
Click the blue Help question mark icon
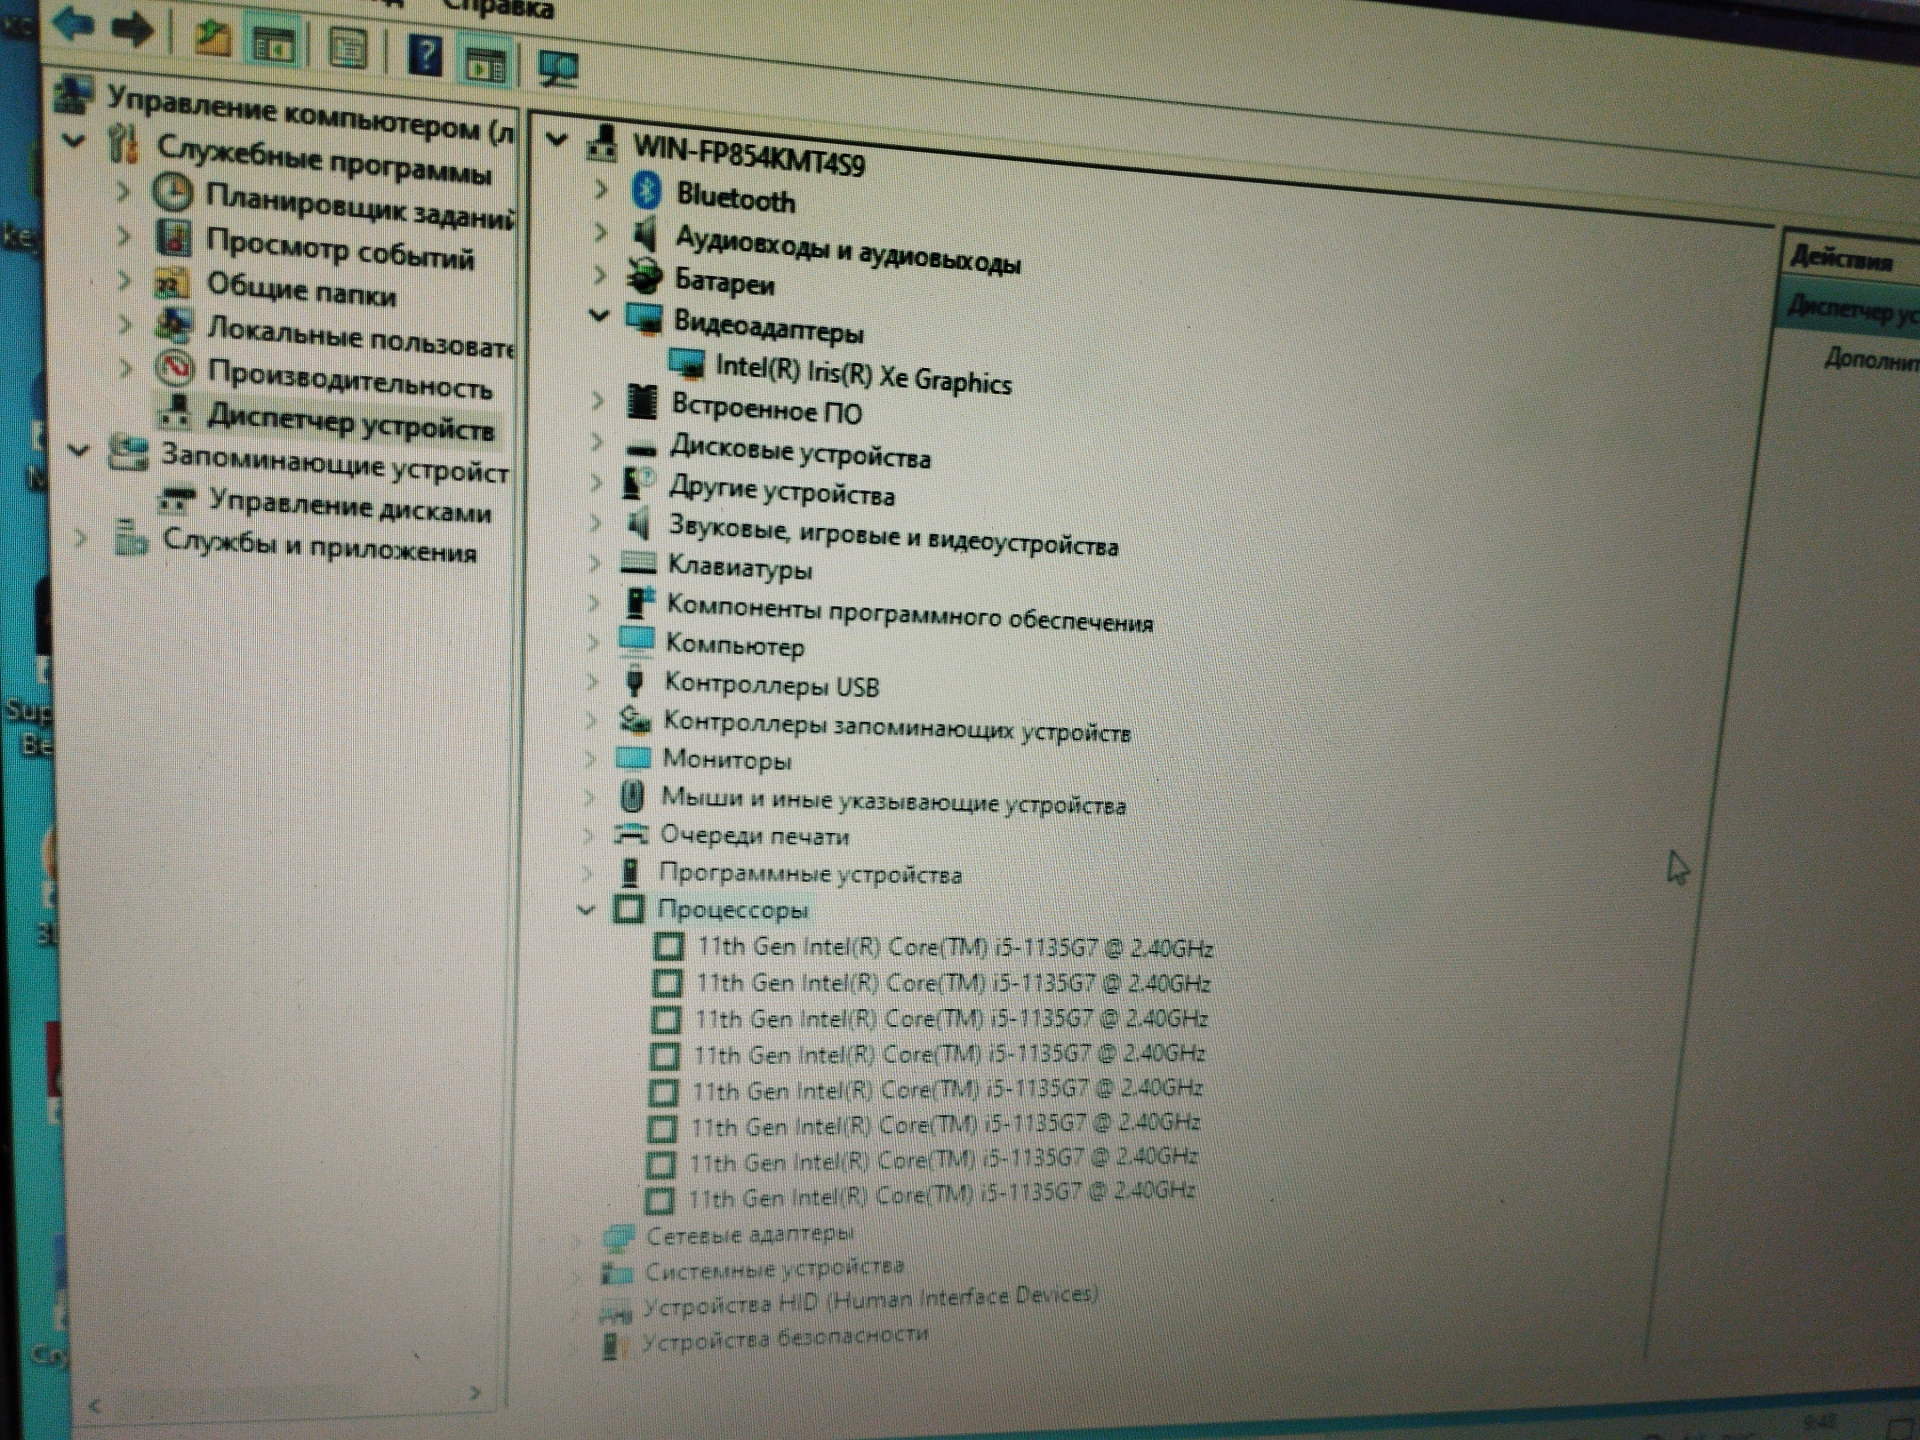point(425,55)
